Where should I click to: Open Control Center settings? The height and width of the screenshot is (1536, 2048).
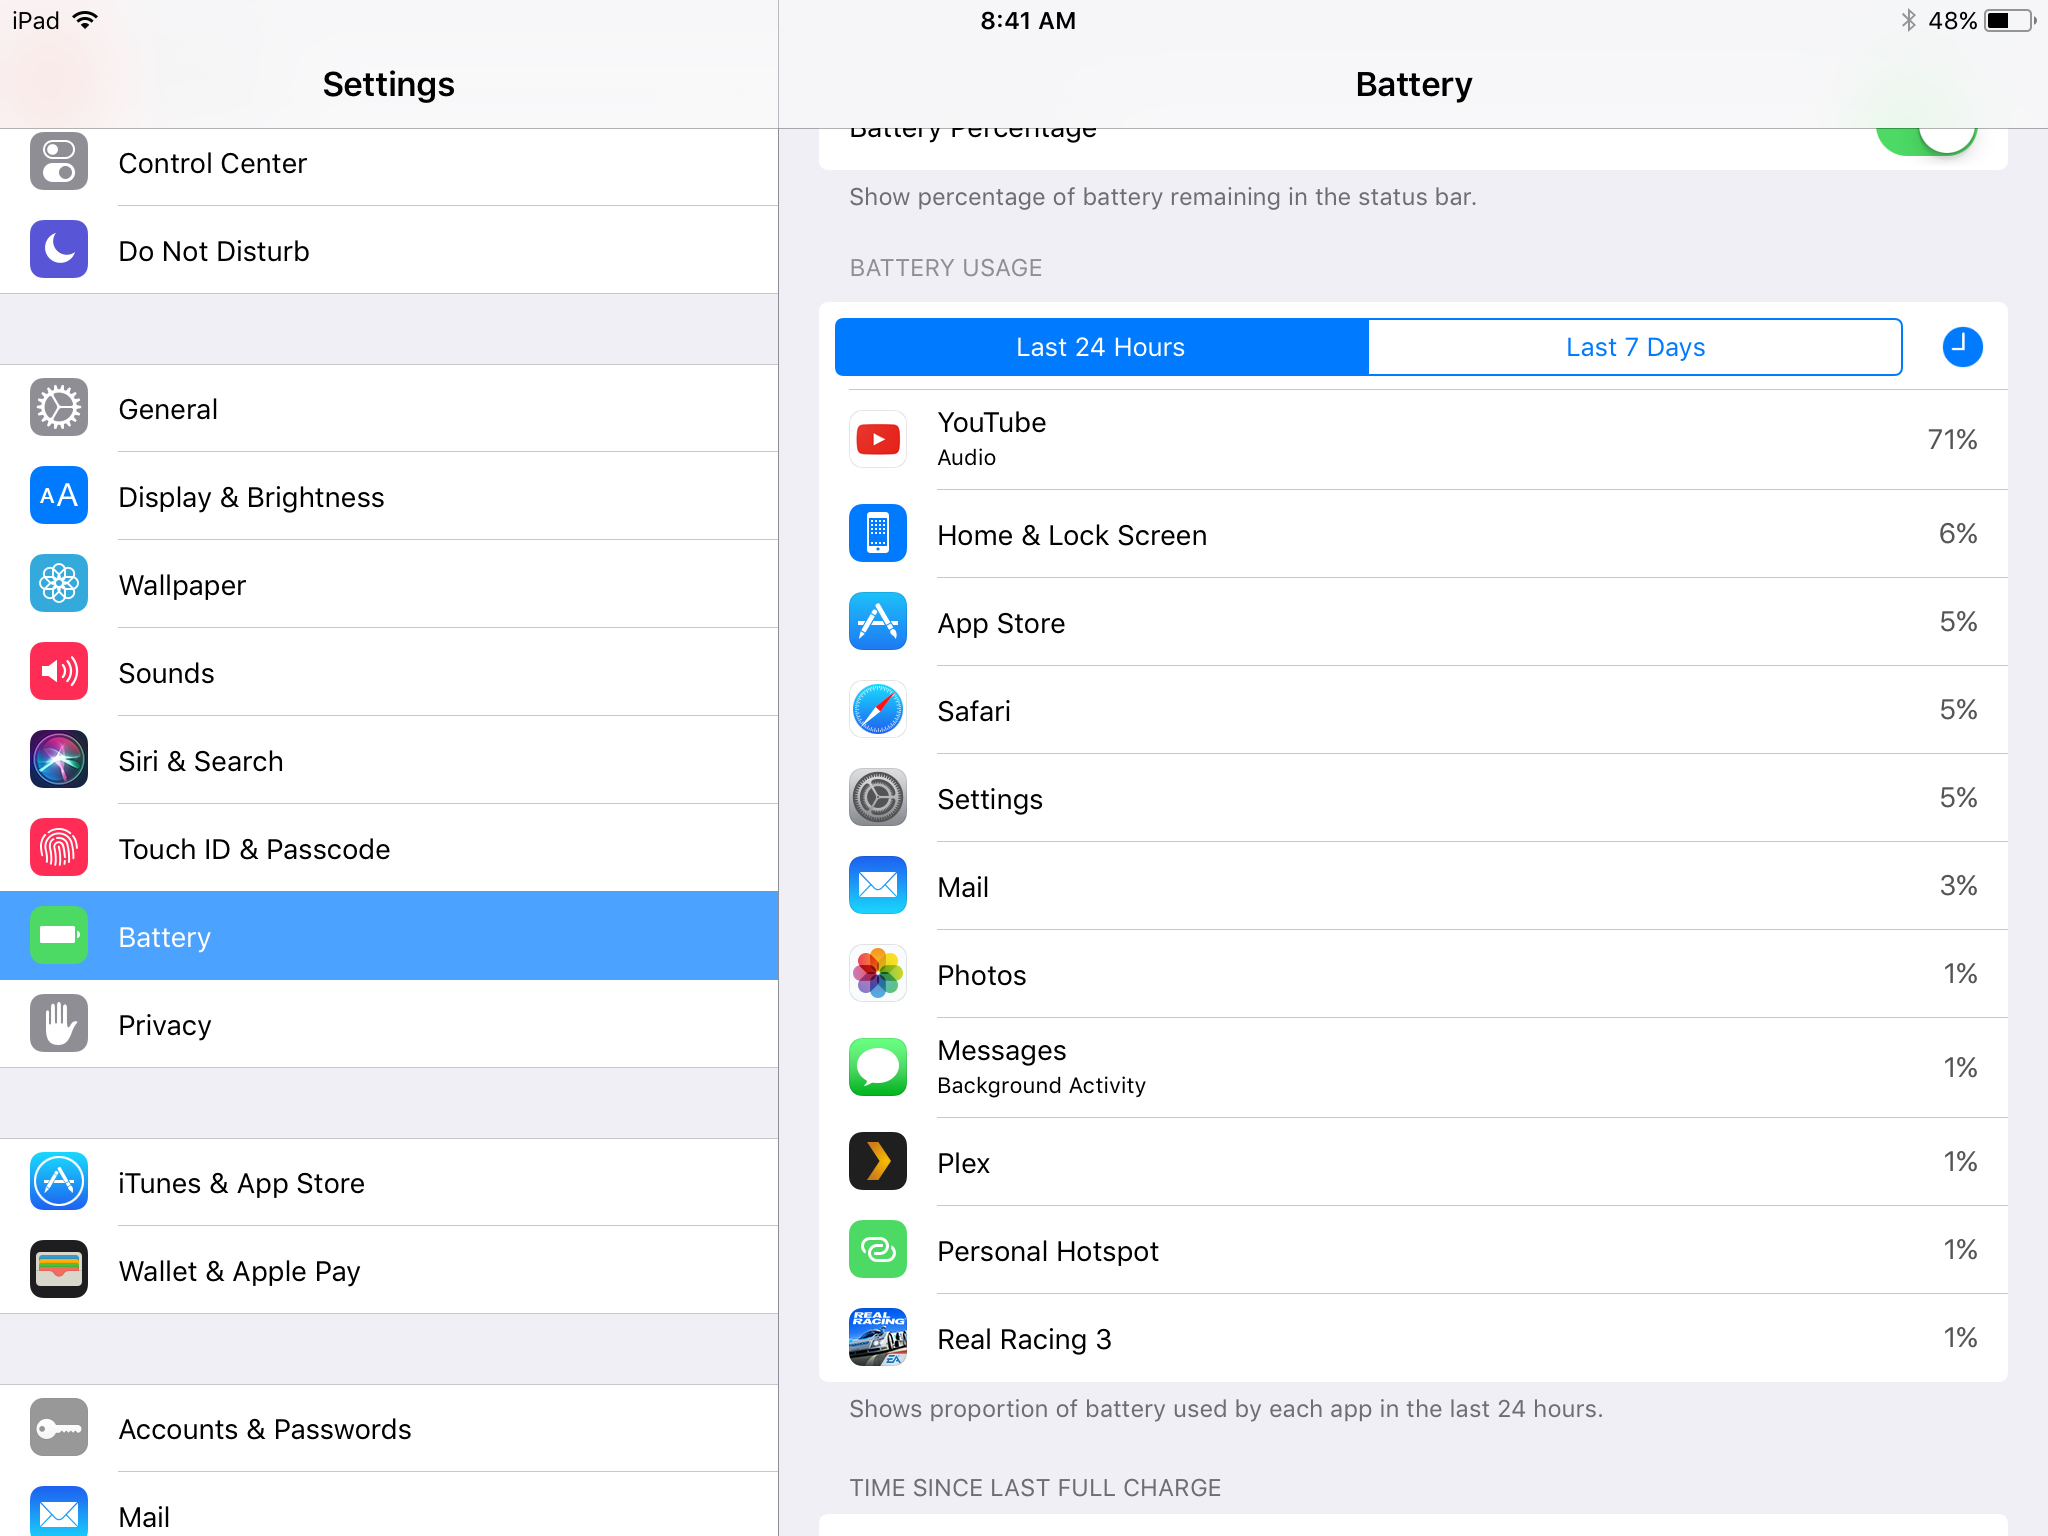tap(389, 163)
